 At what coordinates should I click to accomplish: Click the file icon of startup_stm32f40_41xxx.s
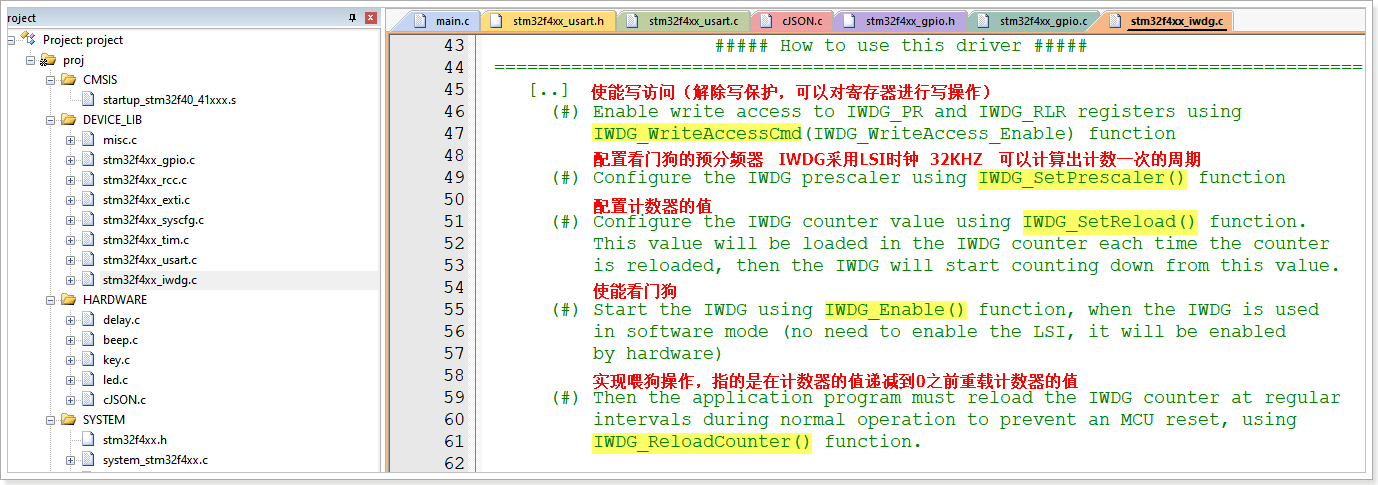click(88, 100)
